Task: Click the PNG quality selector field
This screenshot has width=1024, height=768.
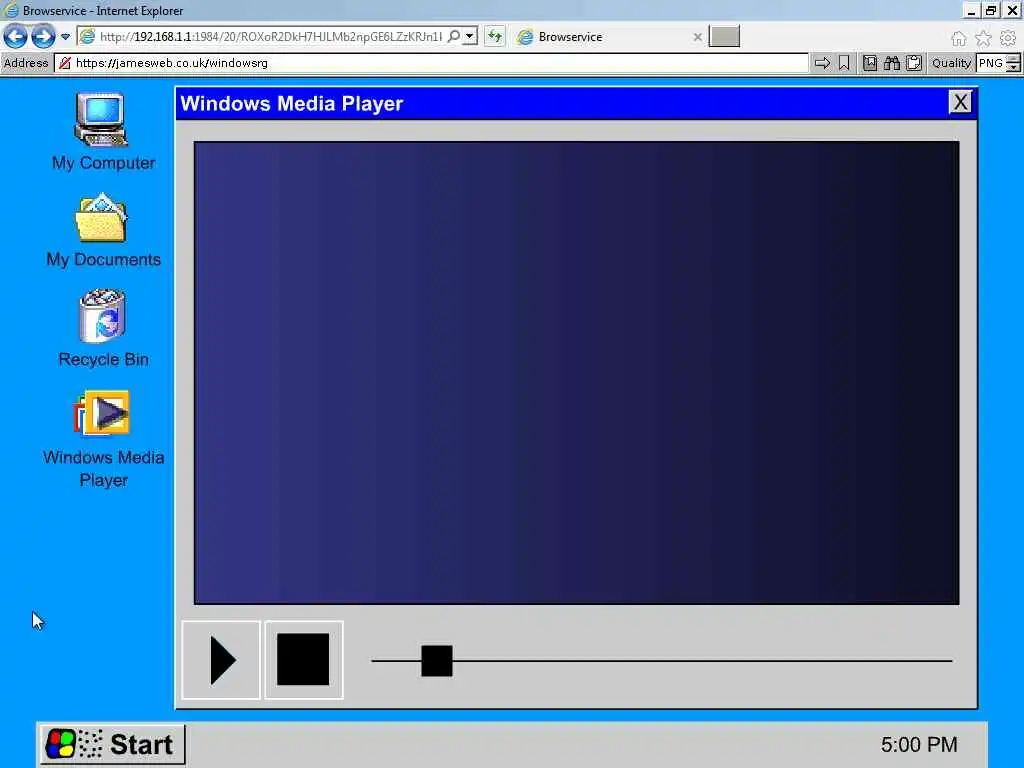Action: click(x=991, y=63)
